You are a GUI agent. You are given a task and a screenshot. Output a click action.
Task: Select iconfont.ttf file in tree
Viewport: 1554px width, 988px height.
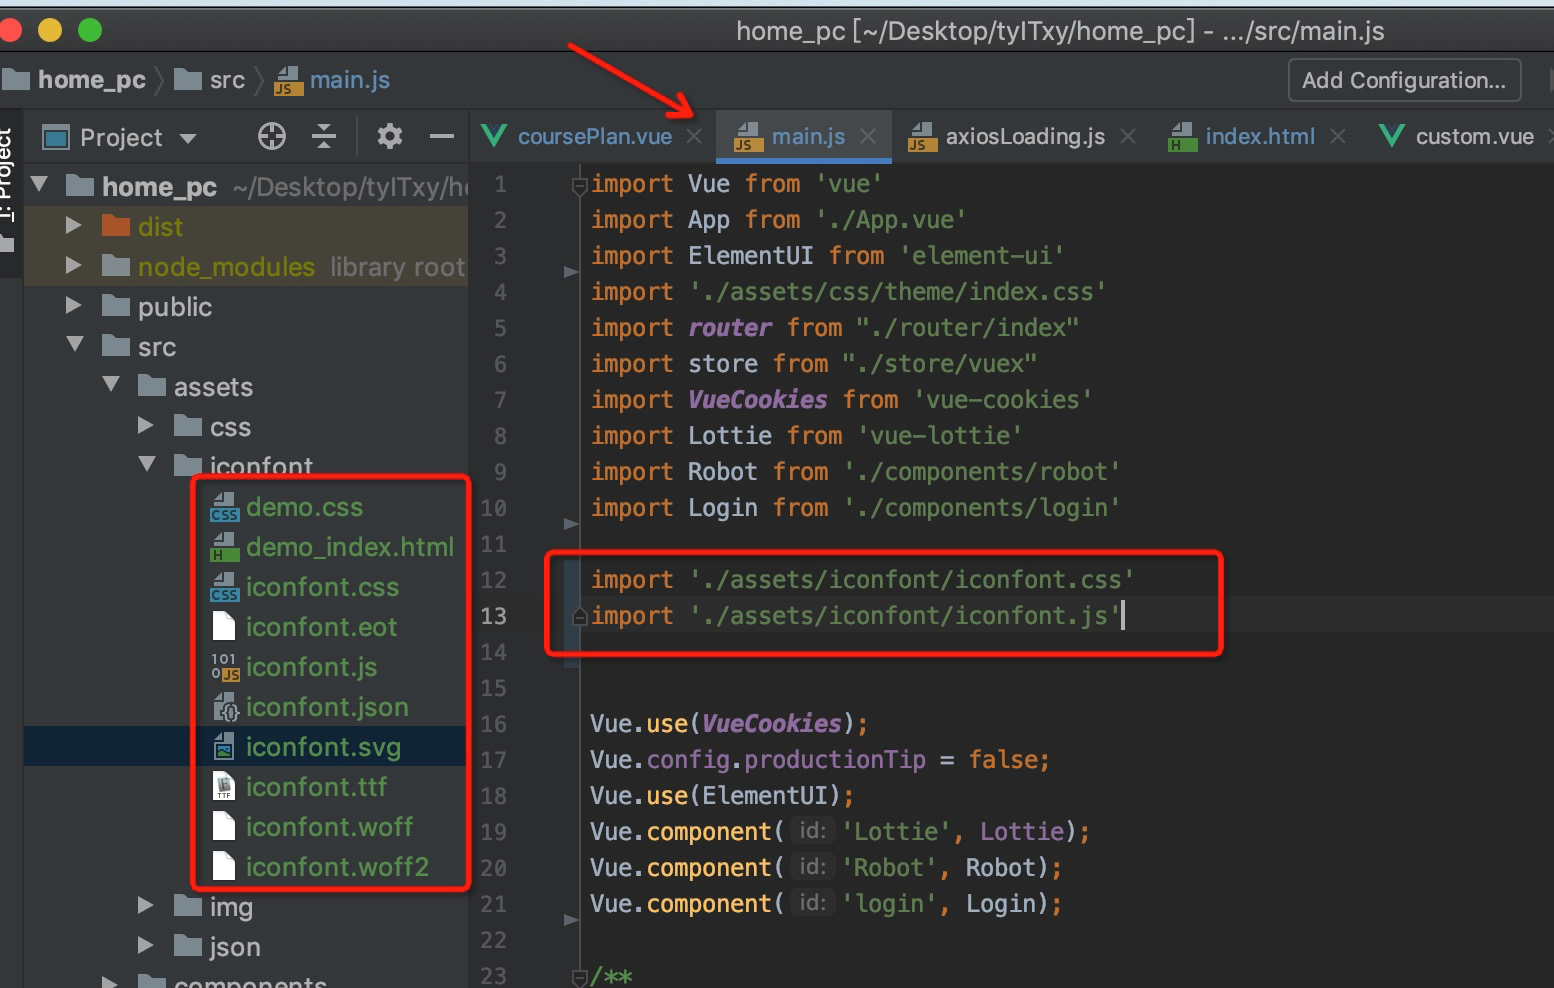(316, 787)
